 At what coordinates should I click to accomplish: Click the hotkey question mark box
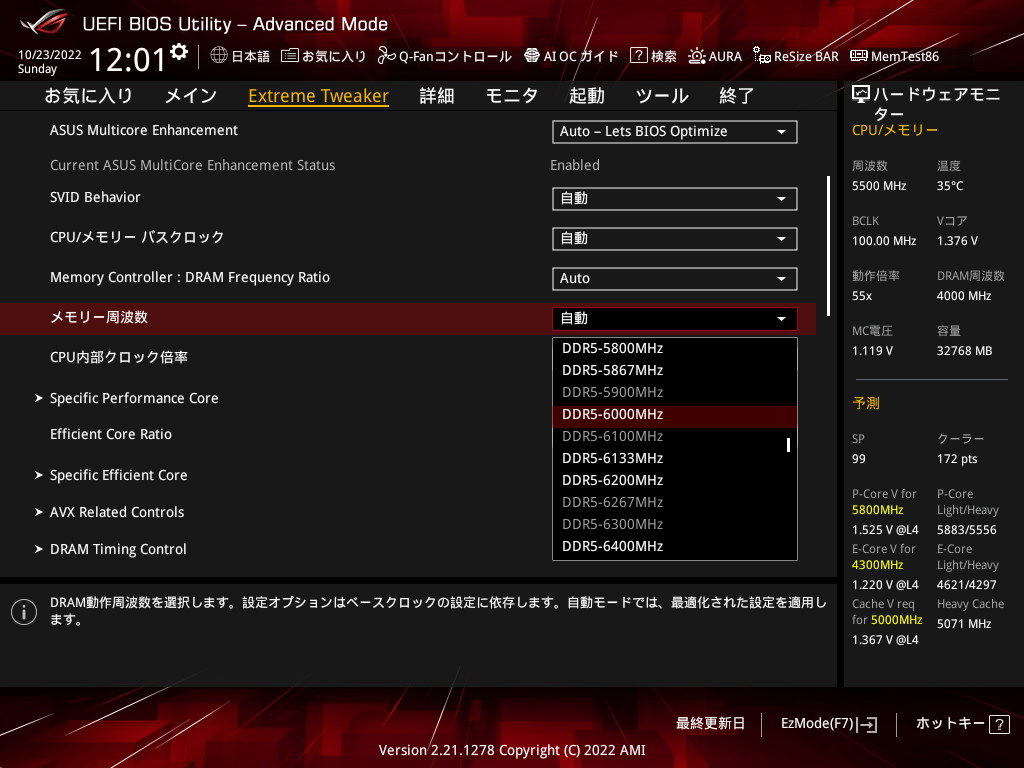tap(999, 724)
